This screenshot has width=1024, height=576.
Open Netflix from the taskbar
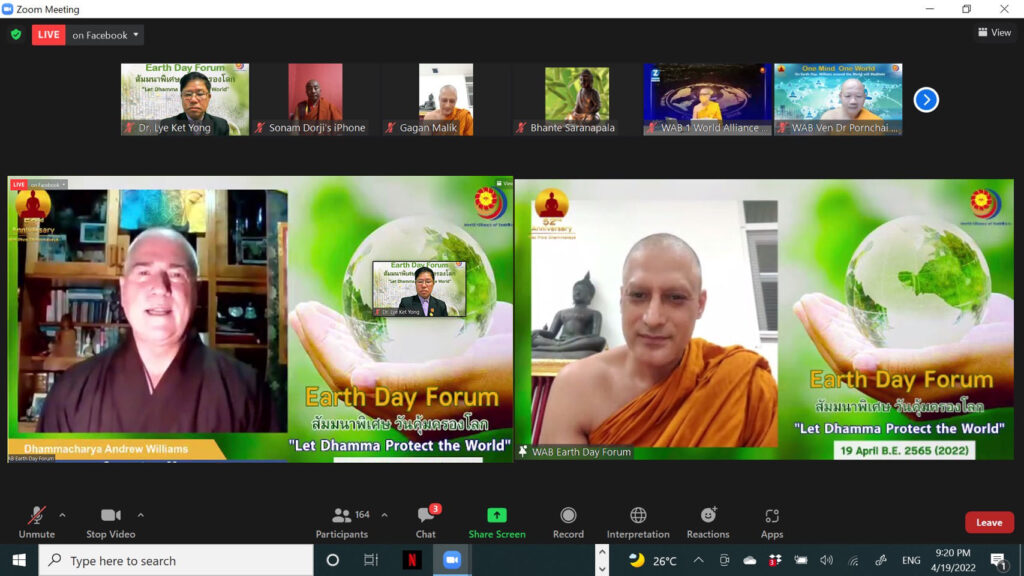412,560
